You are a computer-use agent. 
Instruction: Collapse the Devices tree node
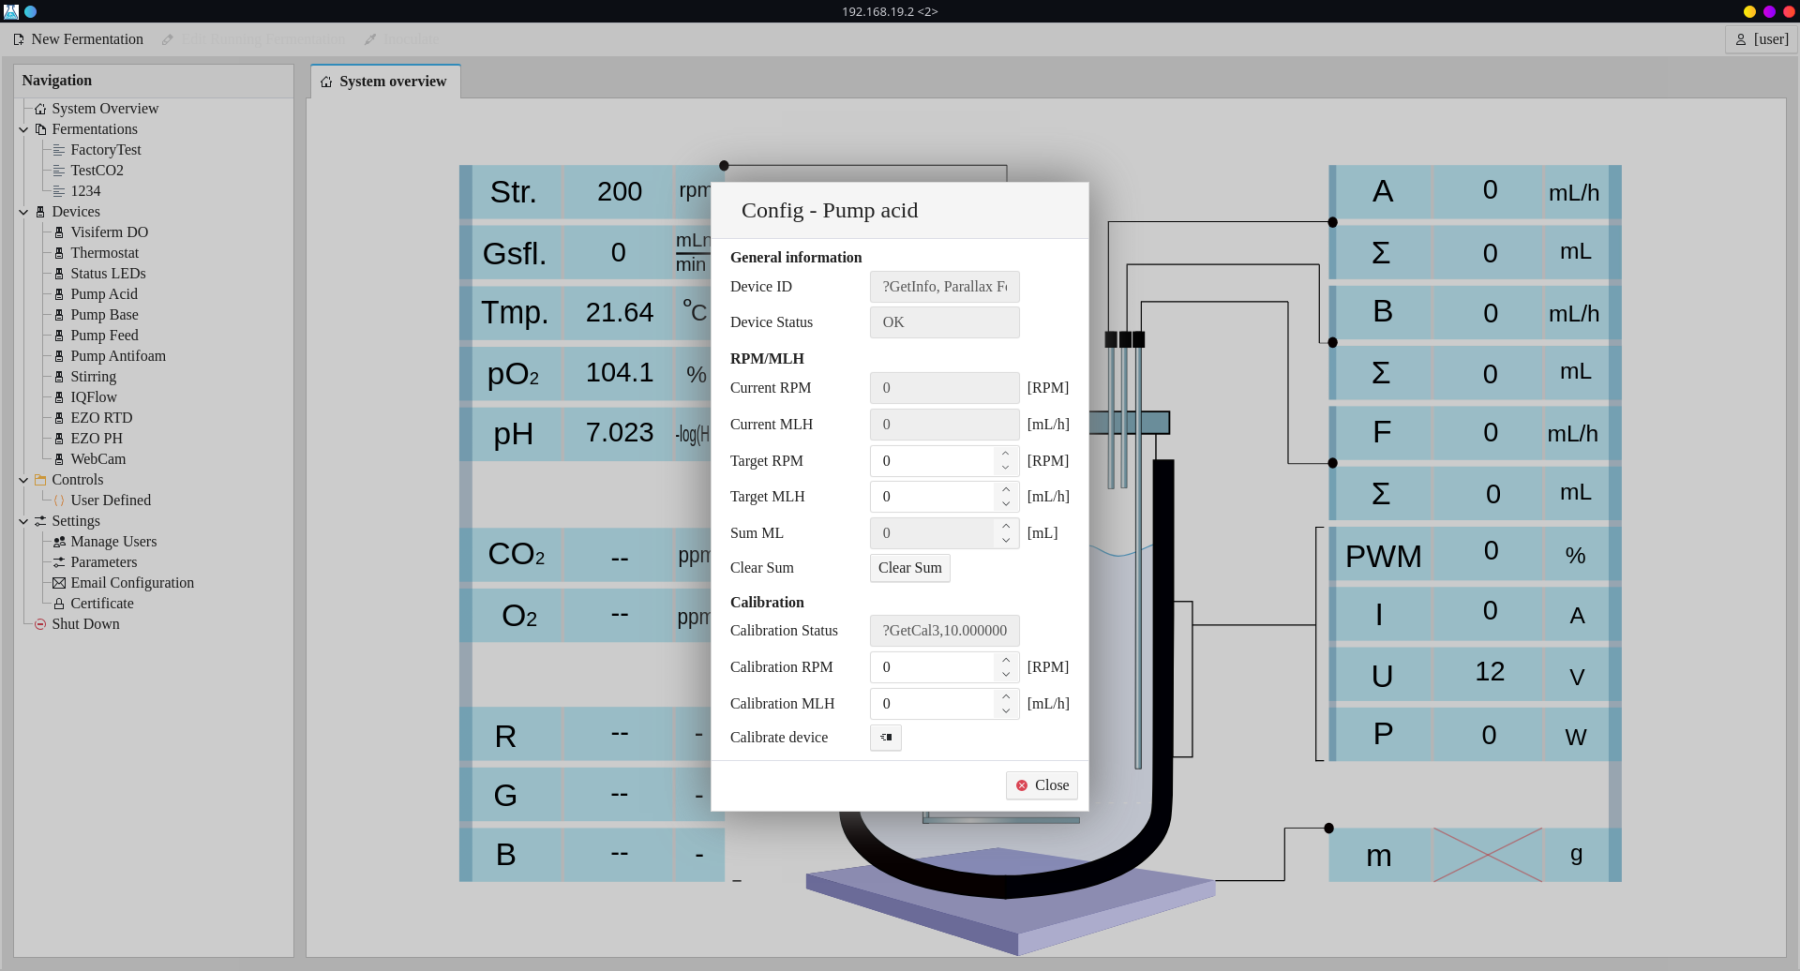[x=23, y=212]
